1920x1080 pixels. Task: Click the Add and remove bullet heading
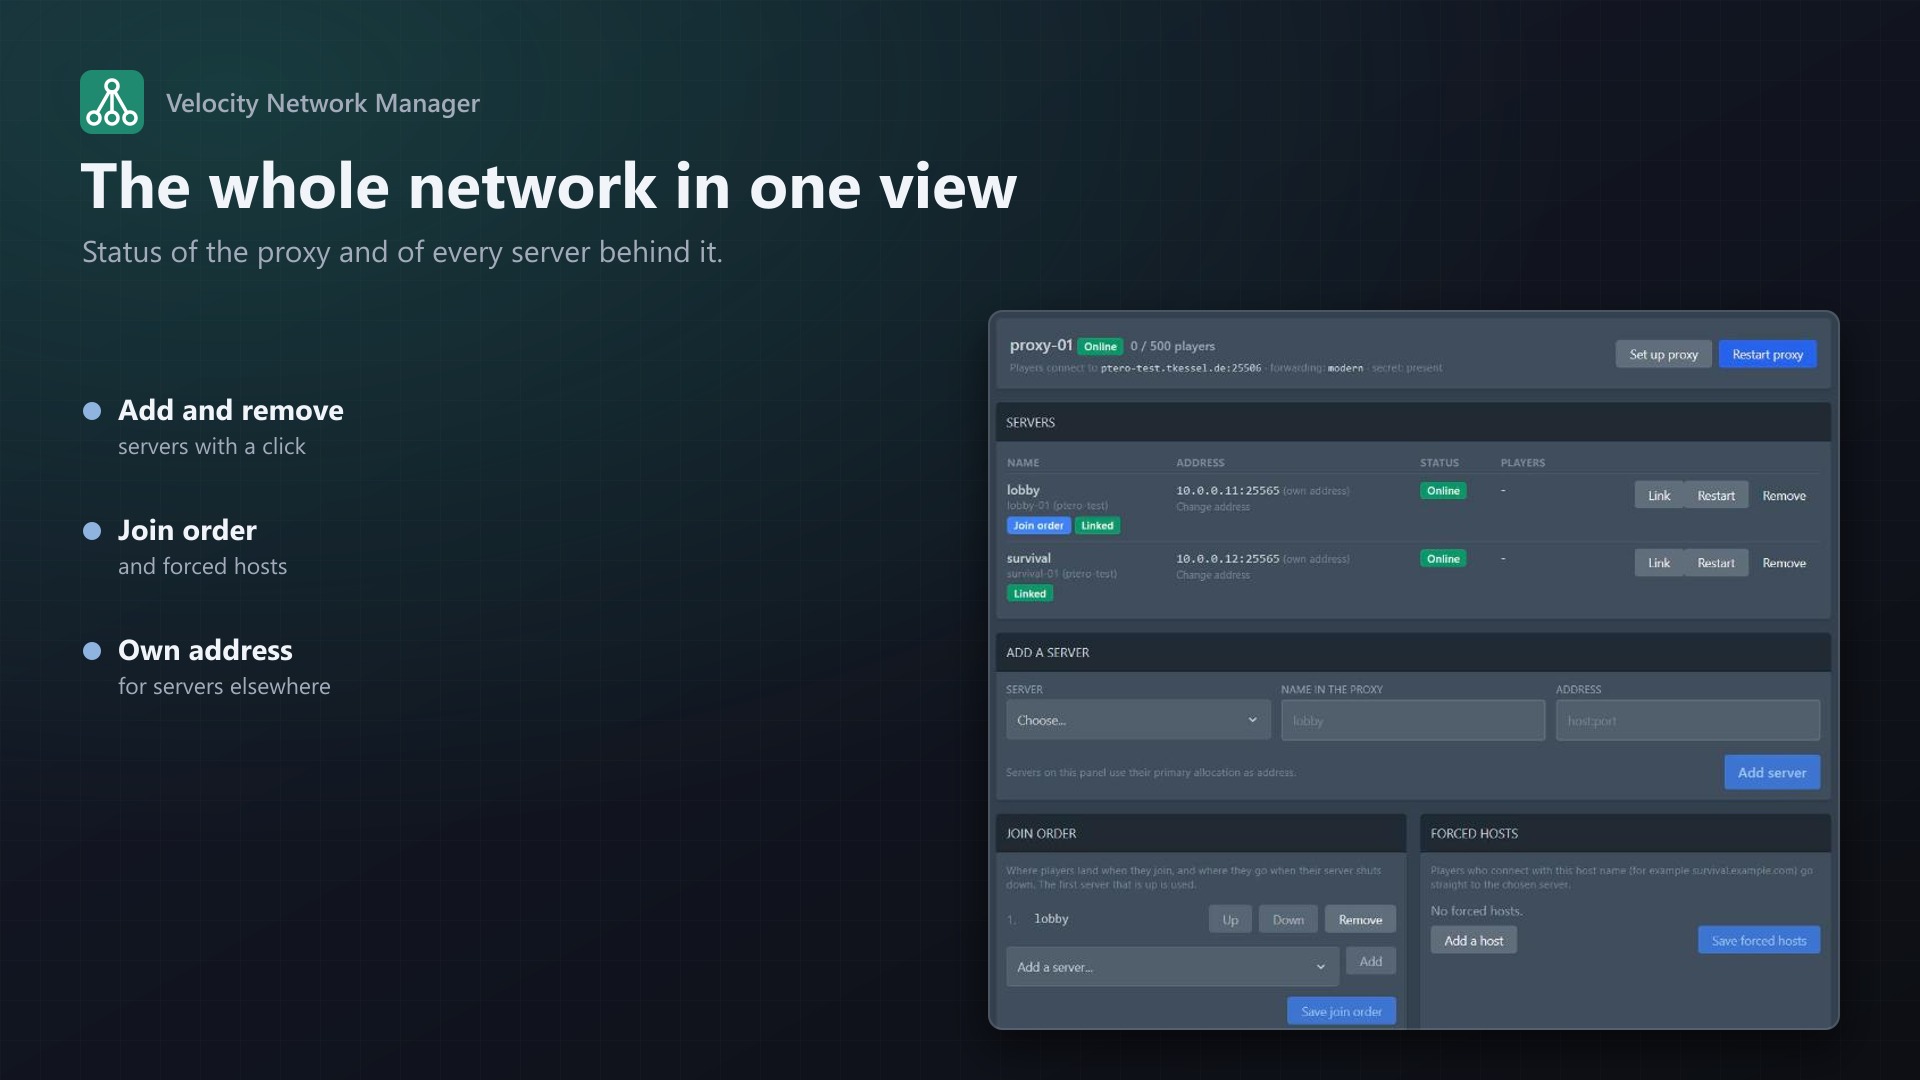230,410
